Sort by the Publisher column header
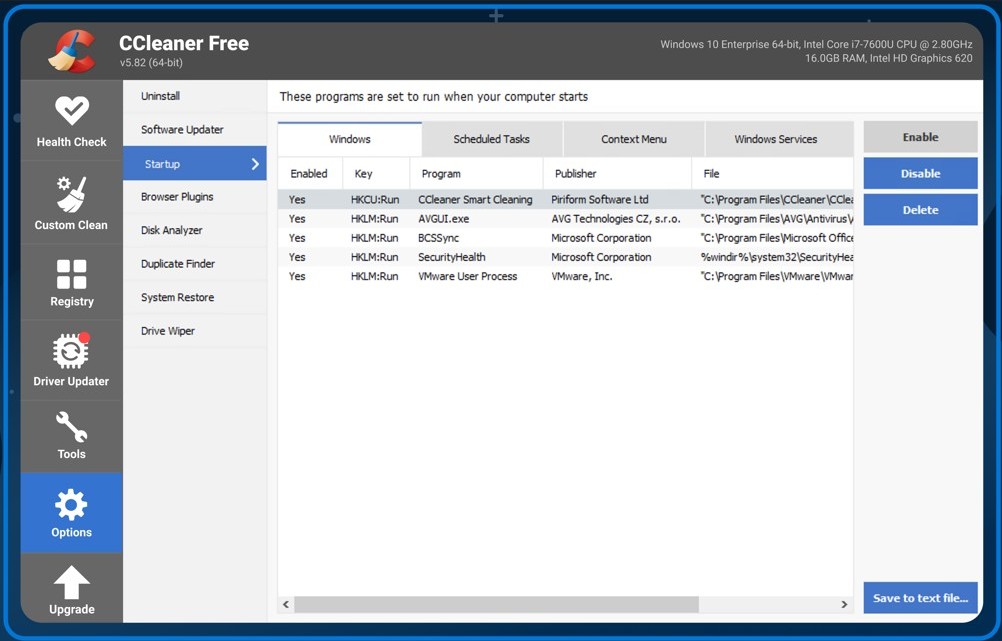 617,174
